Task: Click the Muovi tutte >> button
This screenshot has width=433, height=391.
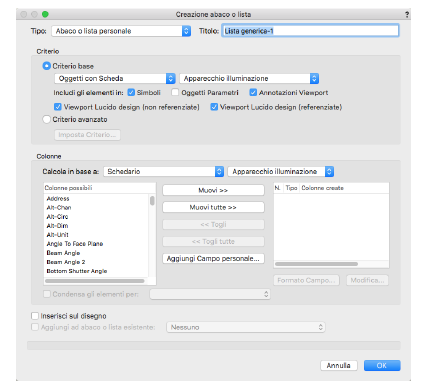Action: pyautogui.click(x=213, y=207)
